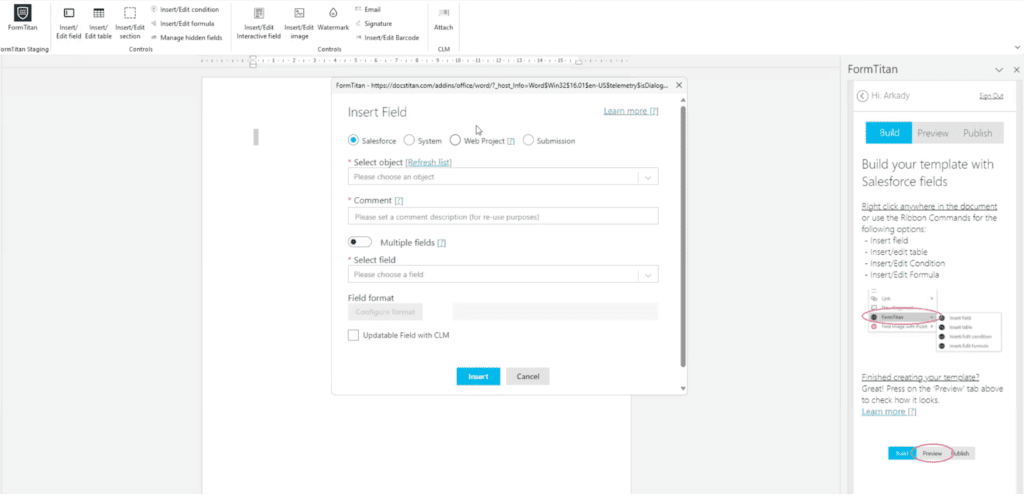Open Learn more link in dialog

point(631,111)
